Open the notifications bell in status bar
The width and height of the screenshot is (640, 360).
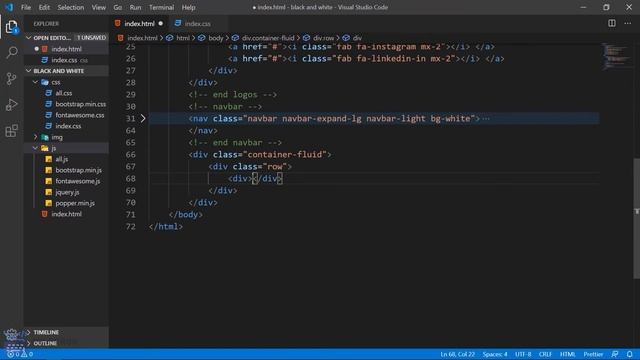(x=629, y=354)
